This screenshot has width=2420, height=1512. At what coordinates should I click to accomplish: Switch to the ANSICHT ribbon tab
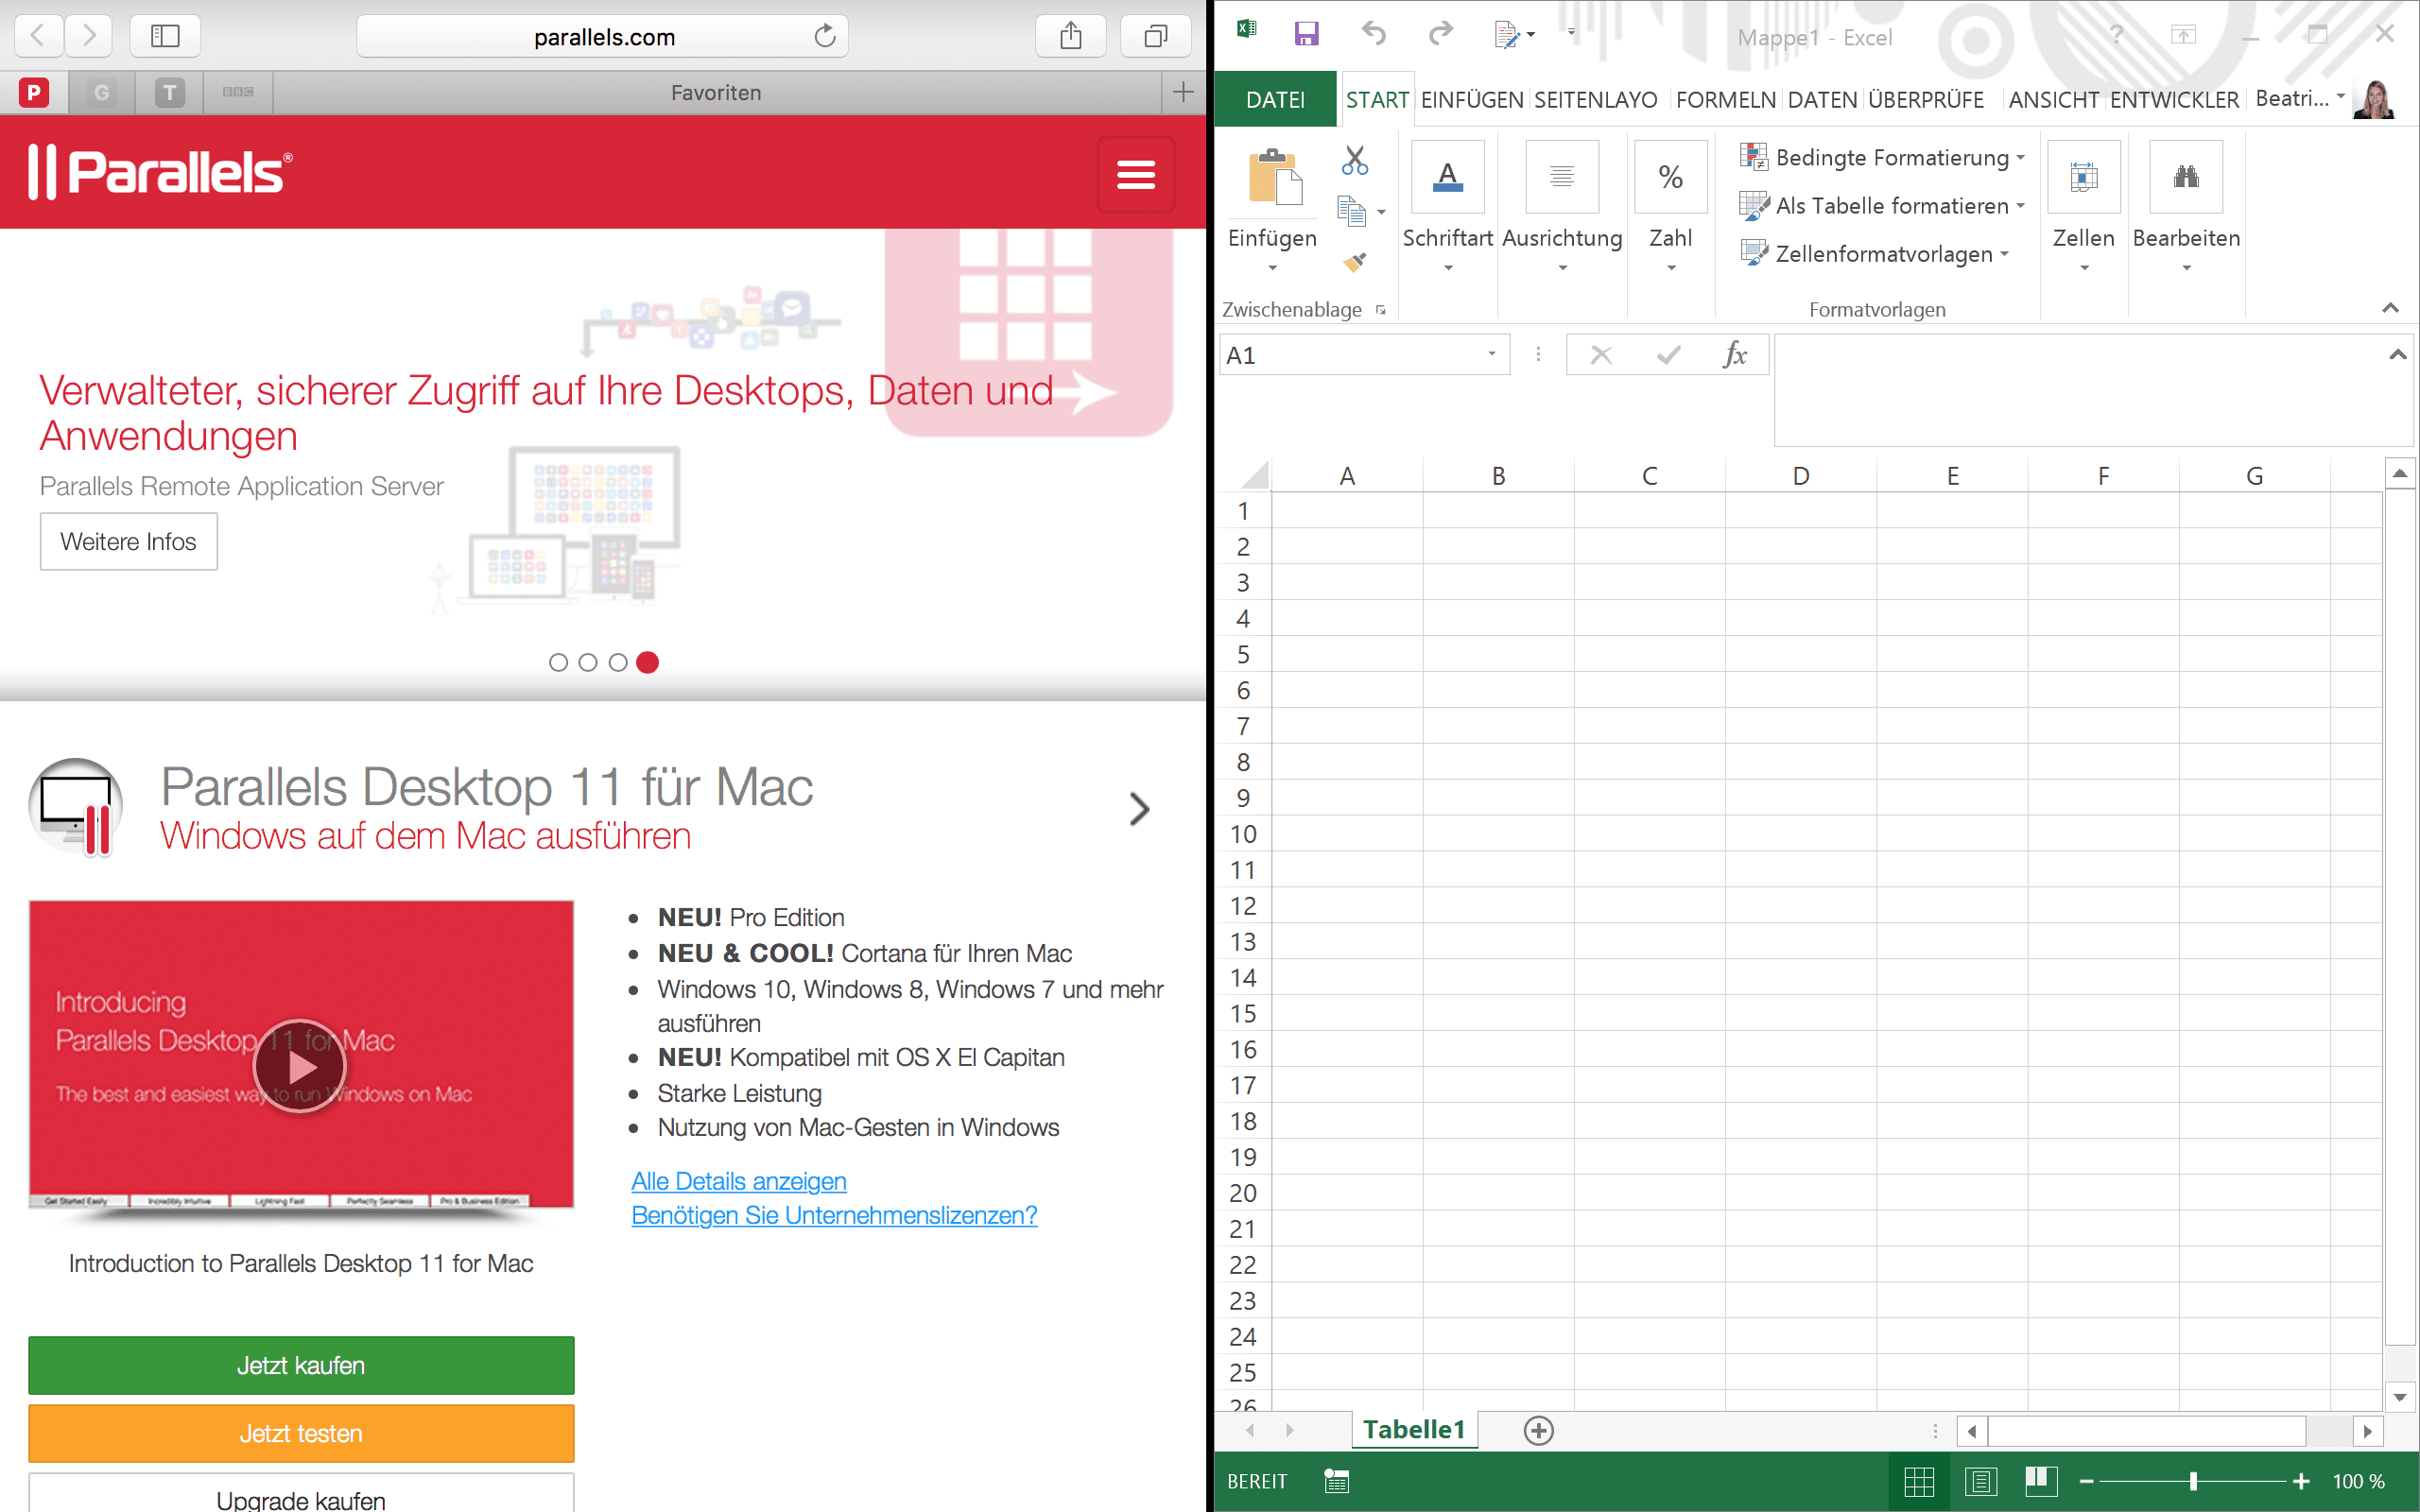(2054, 100)
